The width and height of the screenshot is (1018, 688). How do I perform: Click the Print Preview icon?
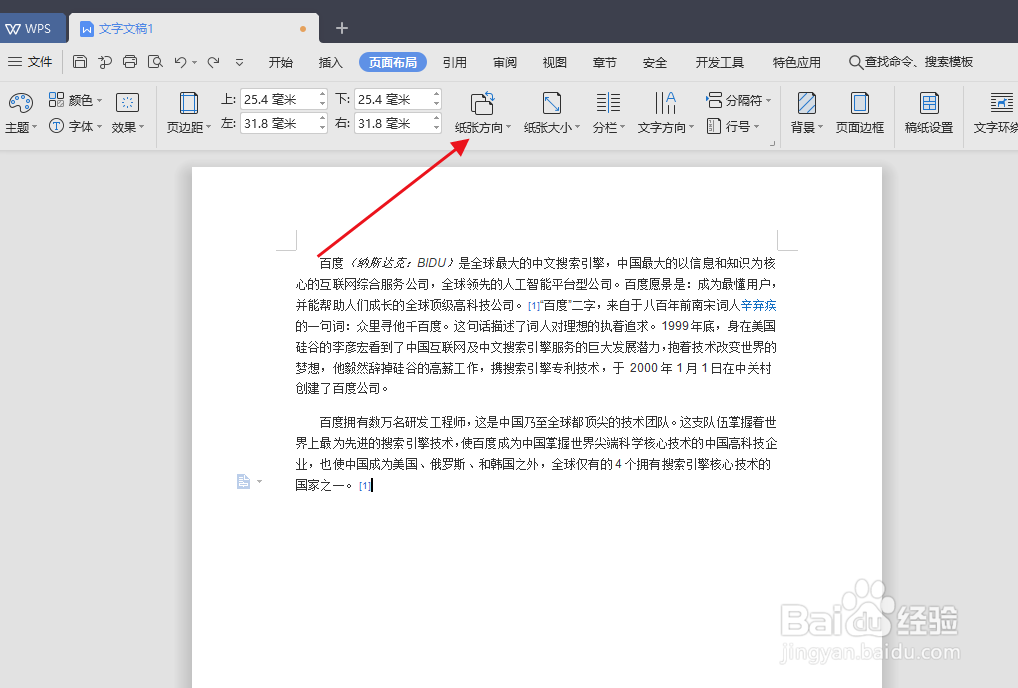coord(155,62)
